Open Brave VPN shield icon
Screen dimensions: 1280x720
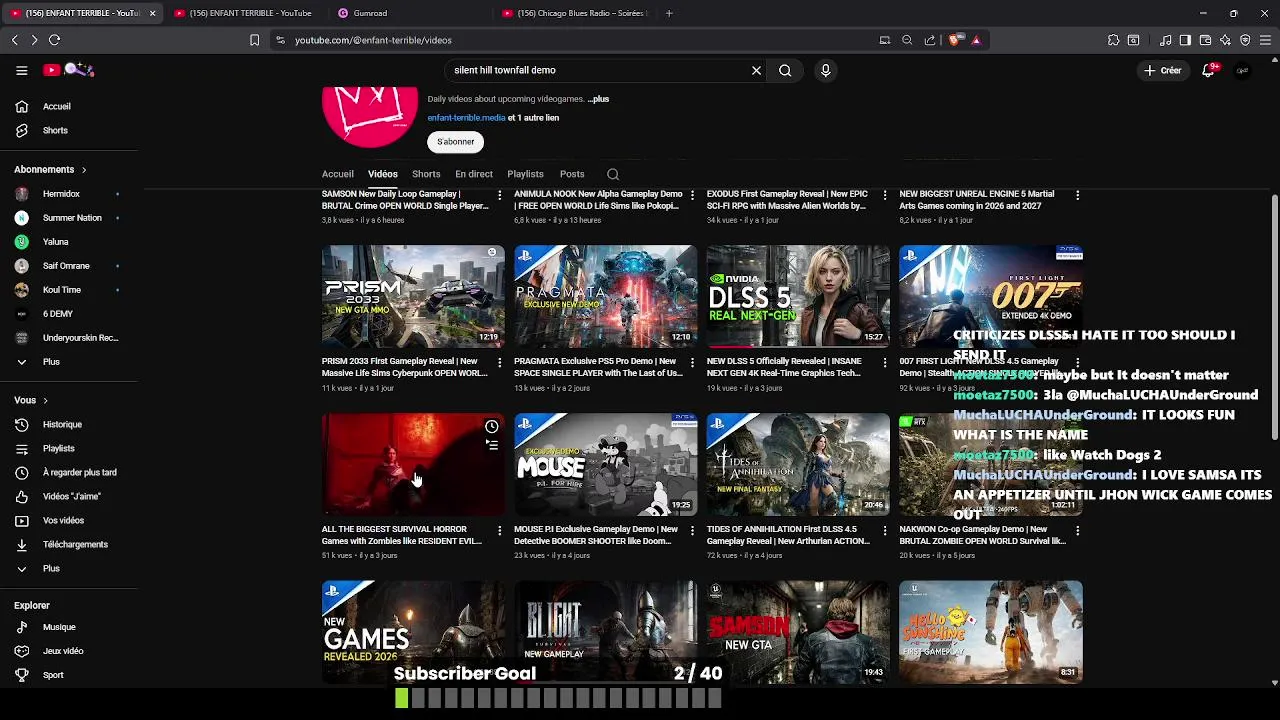pos(1245,40)
